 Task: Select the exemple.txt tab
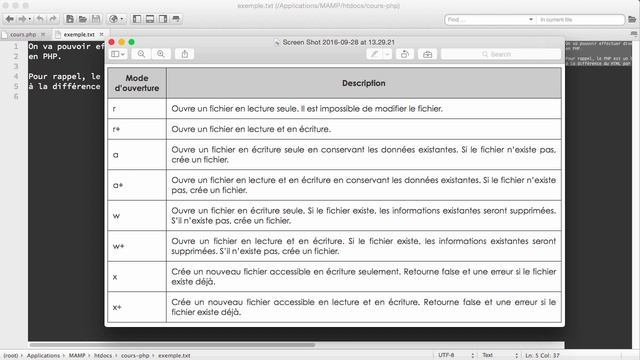pyautogui.click(x=79, y=35)
